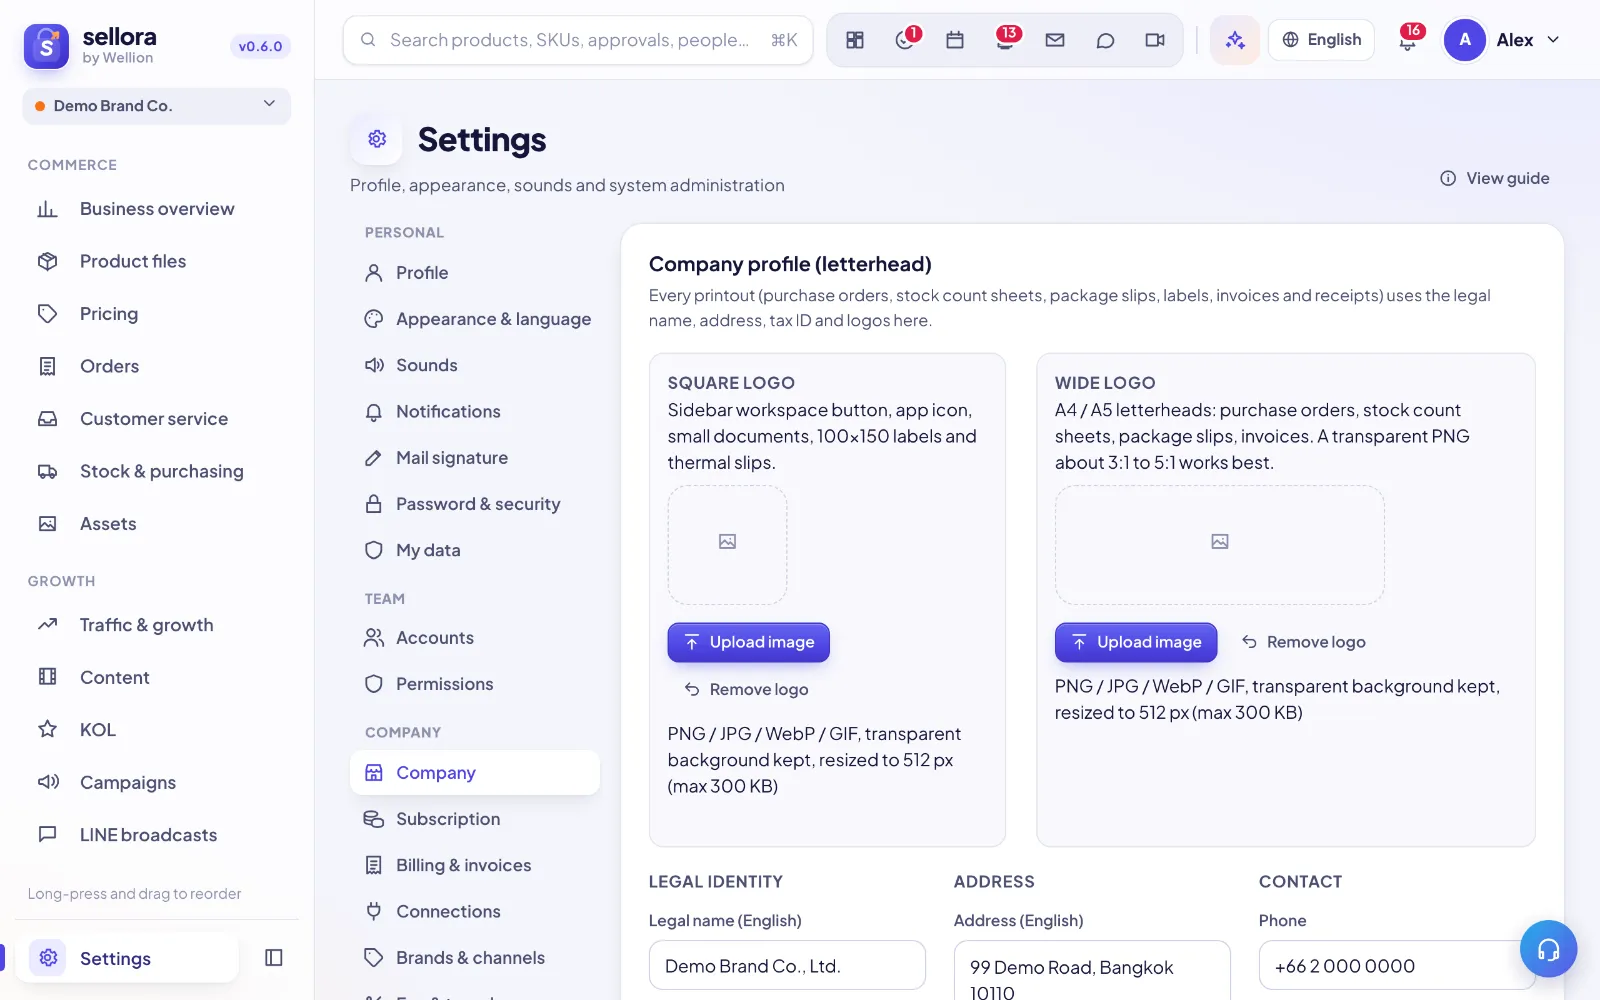The image size is (1600, 1000).
Task: Open the Alex user menu chevron
Action: pyautogui.click(x=1553, y=40)
